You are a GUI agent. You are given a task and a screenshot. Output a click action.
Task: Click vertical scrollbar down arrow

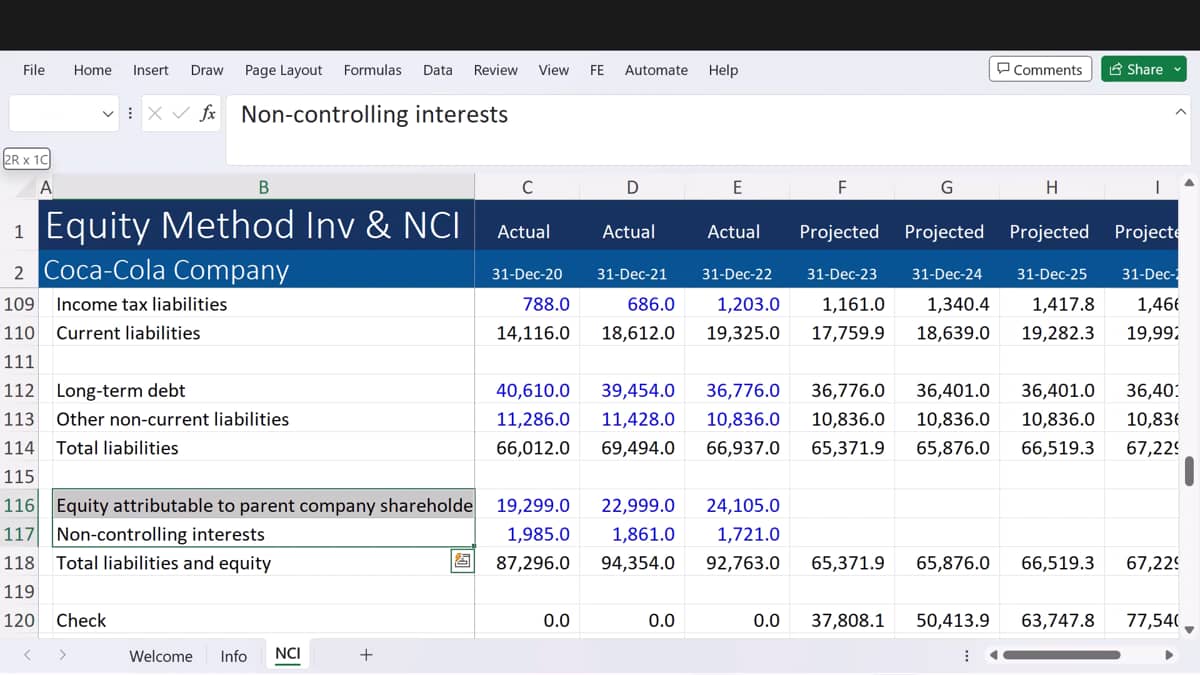(1188, 630)
